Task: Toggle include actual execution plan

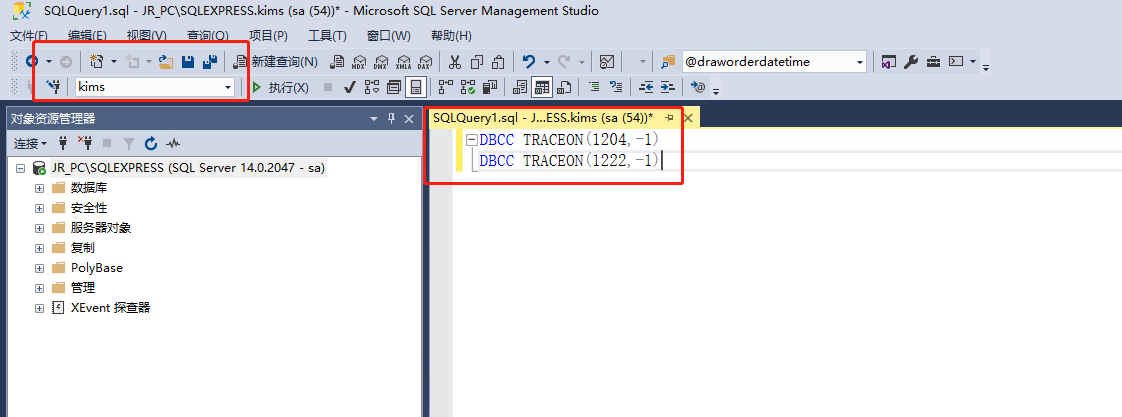Action: pyautogui.click(x=445, y=87)
